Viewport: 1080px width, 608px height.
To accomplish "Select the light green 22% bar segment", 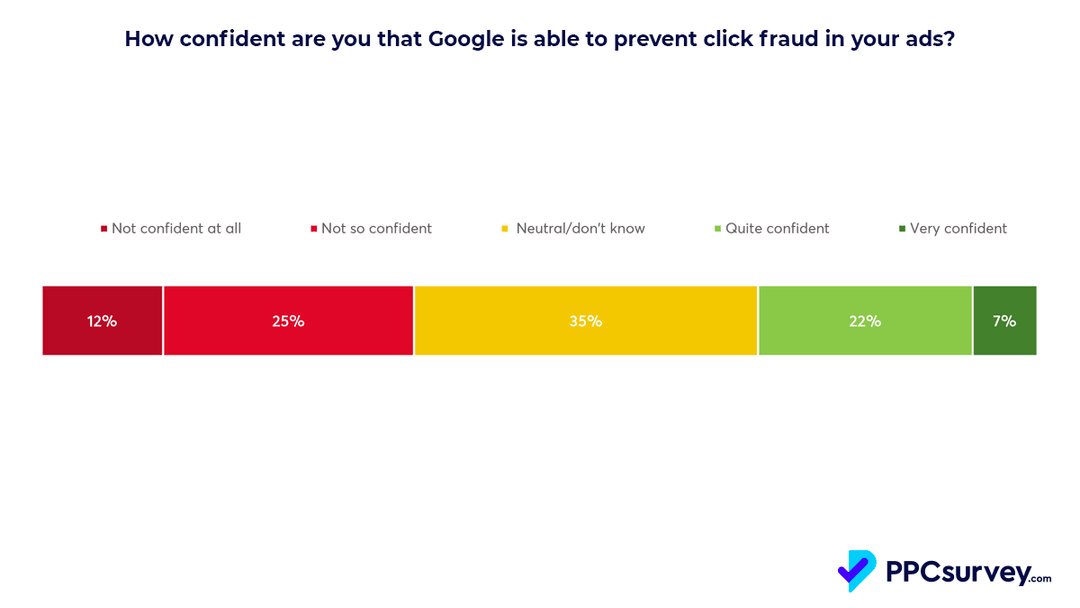I will (x=865, y=321).
